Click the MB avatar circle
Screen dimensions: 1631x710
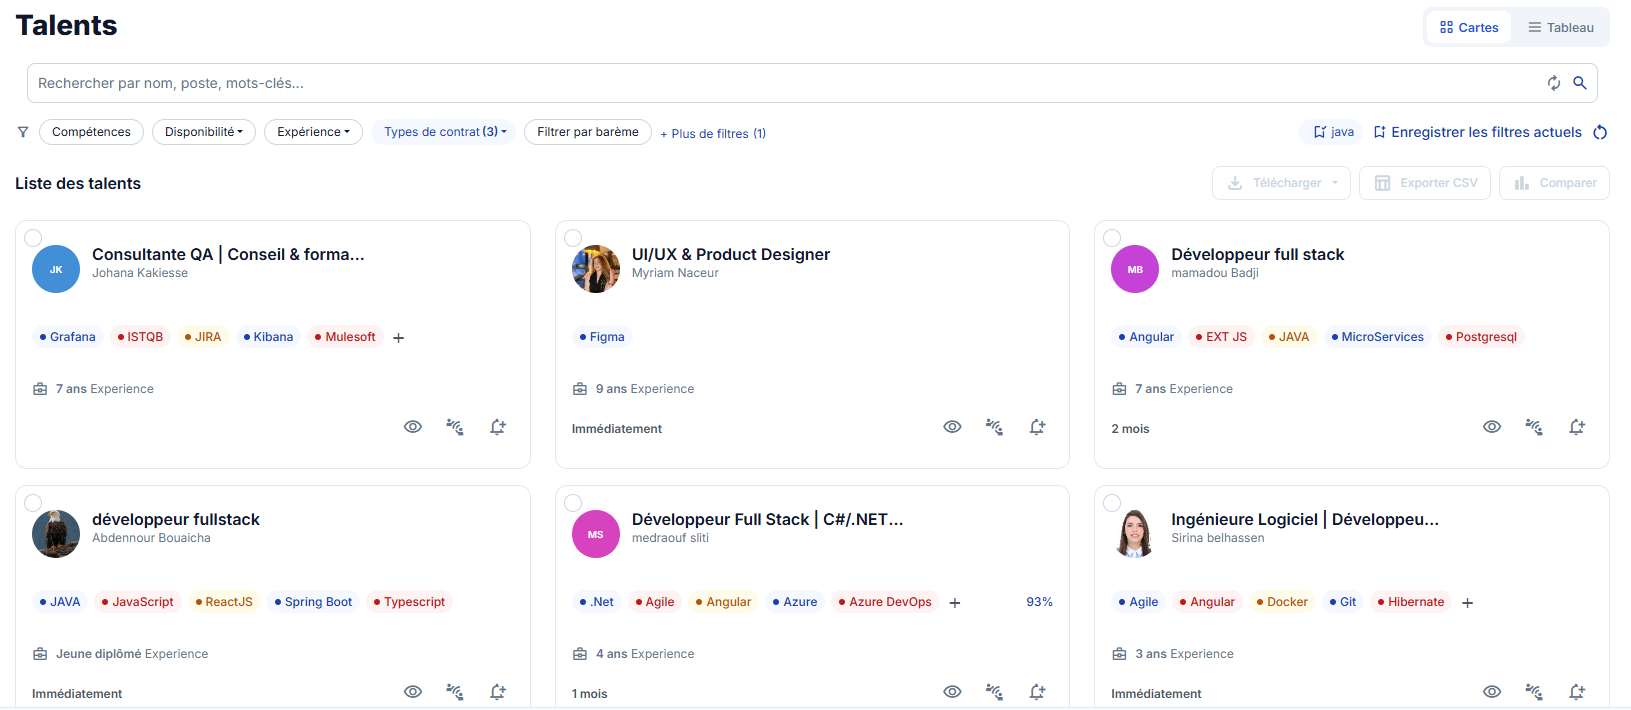pos(1135,269)
